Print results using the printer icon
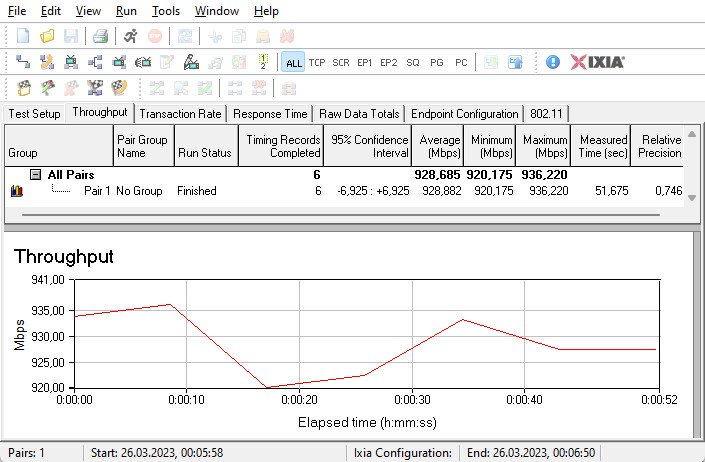705x462 pixels. [100, 36]
